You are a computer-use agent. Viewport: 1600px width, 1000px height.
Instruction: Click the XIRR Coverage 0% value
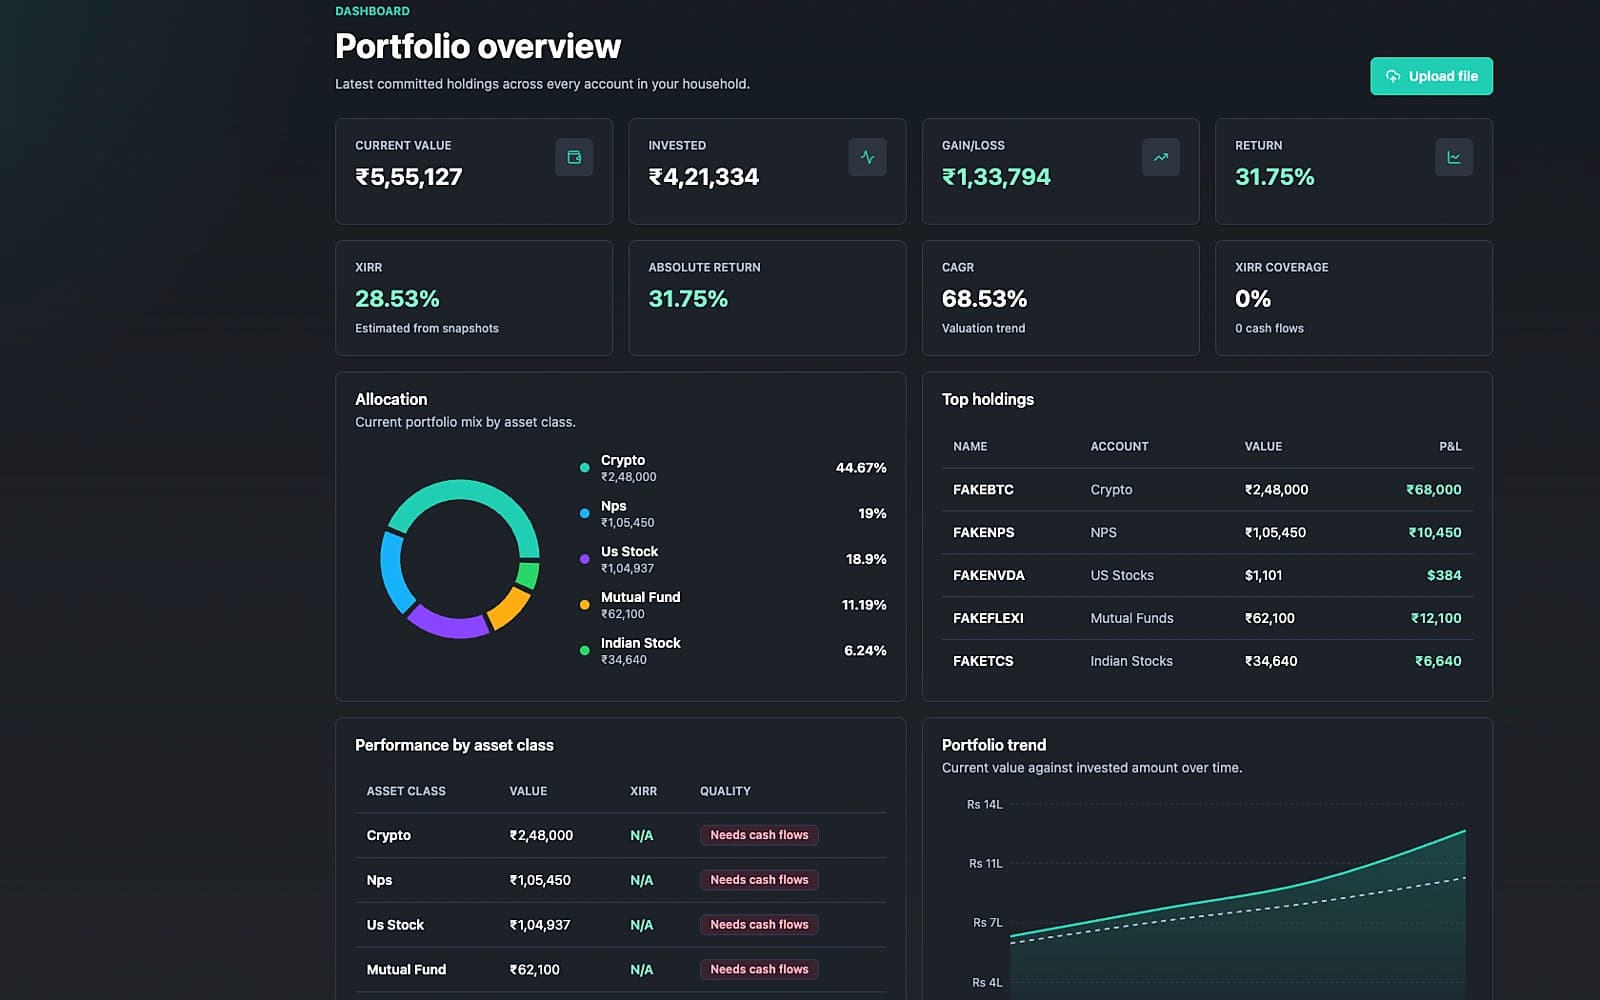(x=1253, y=299)
